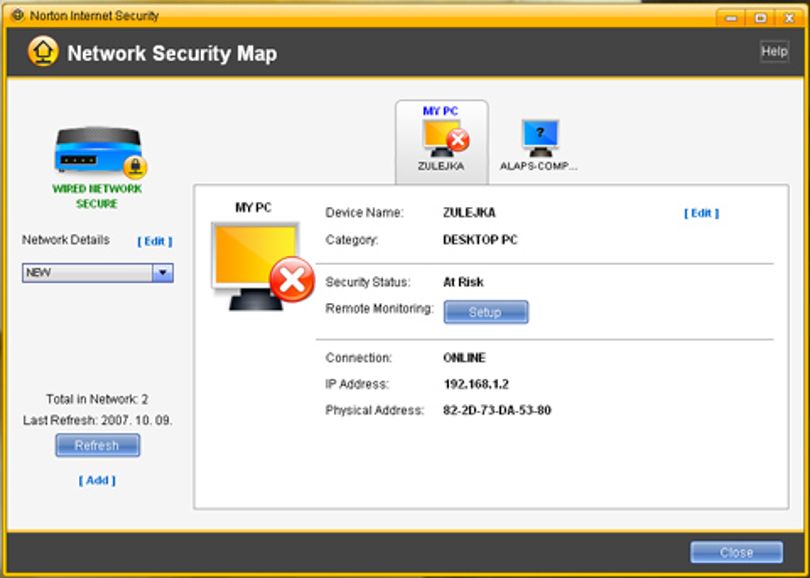
Task: Minimize the Norton Internet Security window
Action: (731, 18)
